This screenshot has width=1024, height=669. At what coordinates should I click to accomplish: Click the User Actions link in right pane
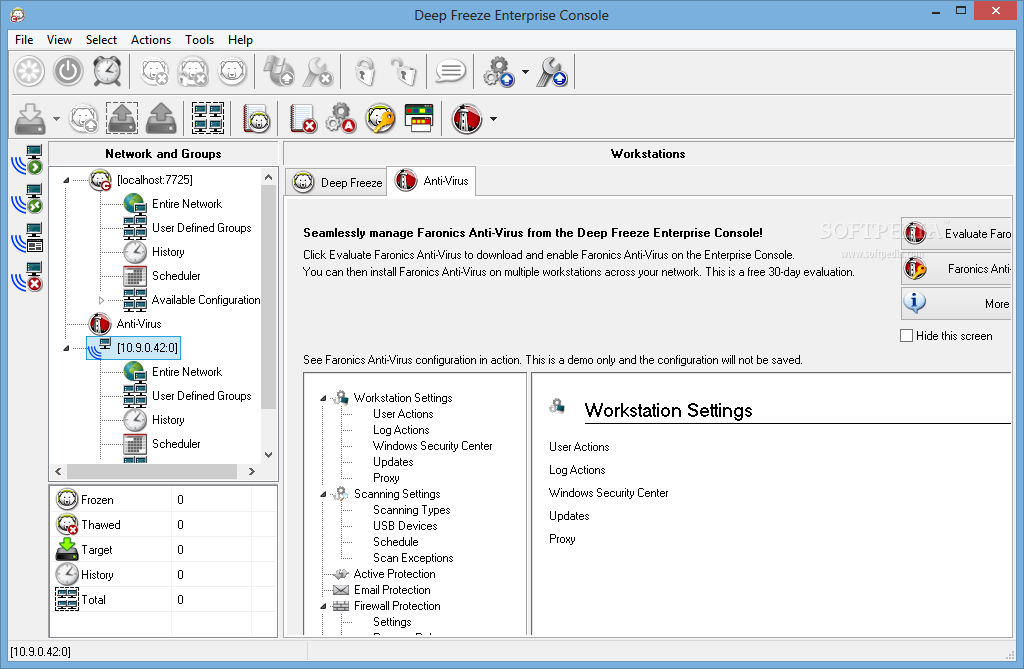coord(579,447)
